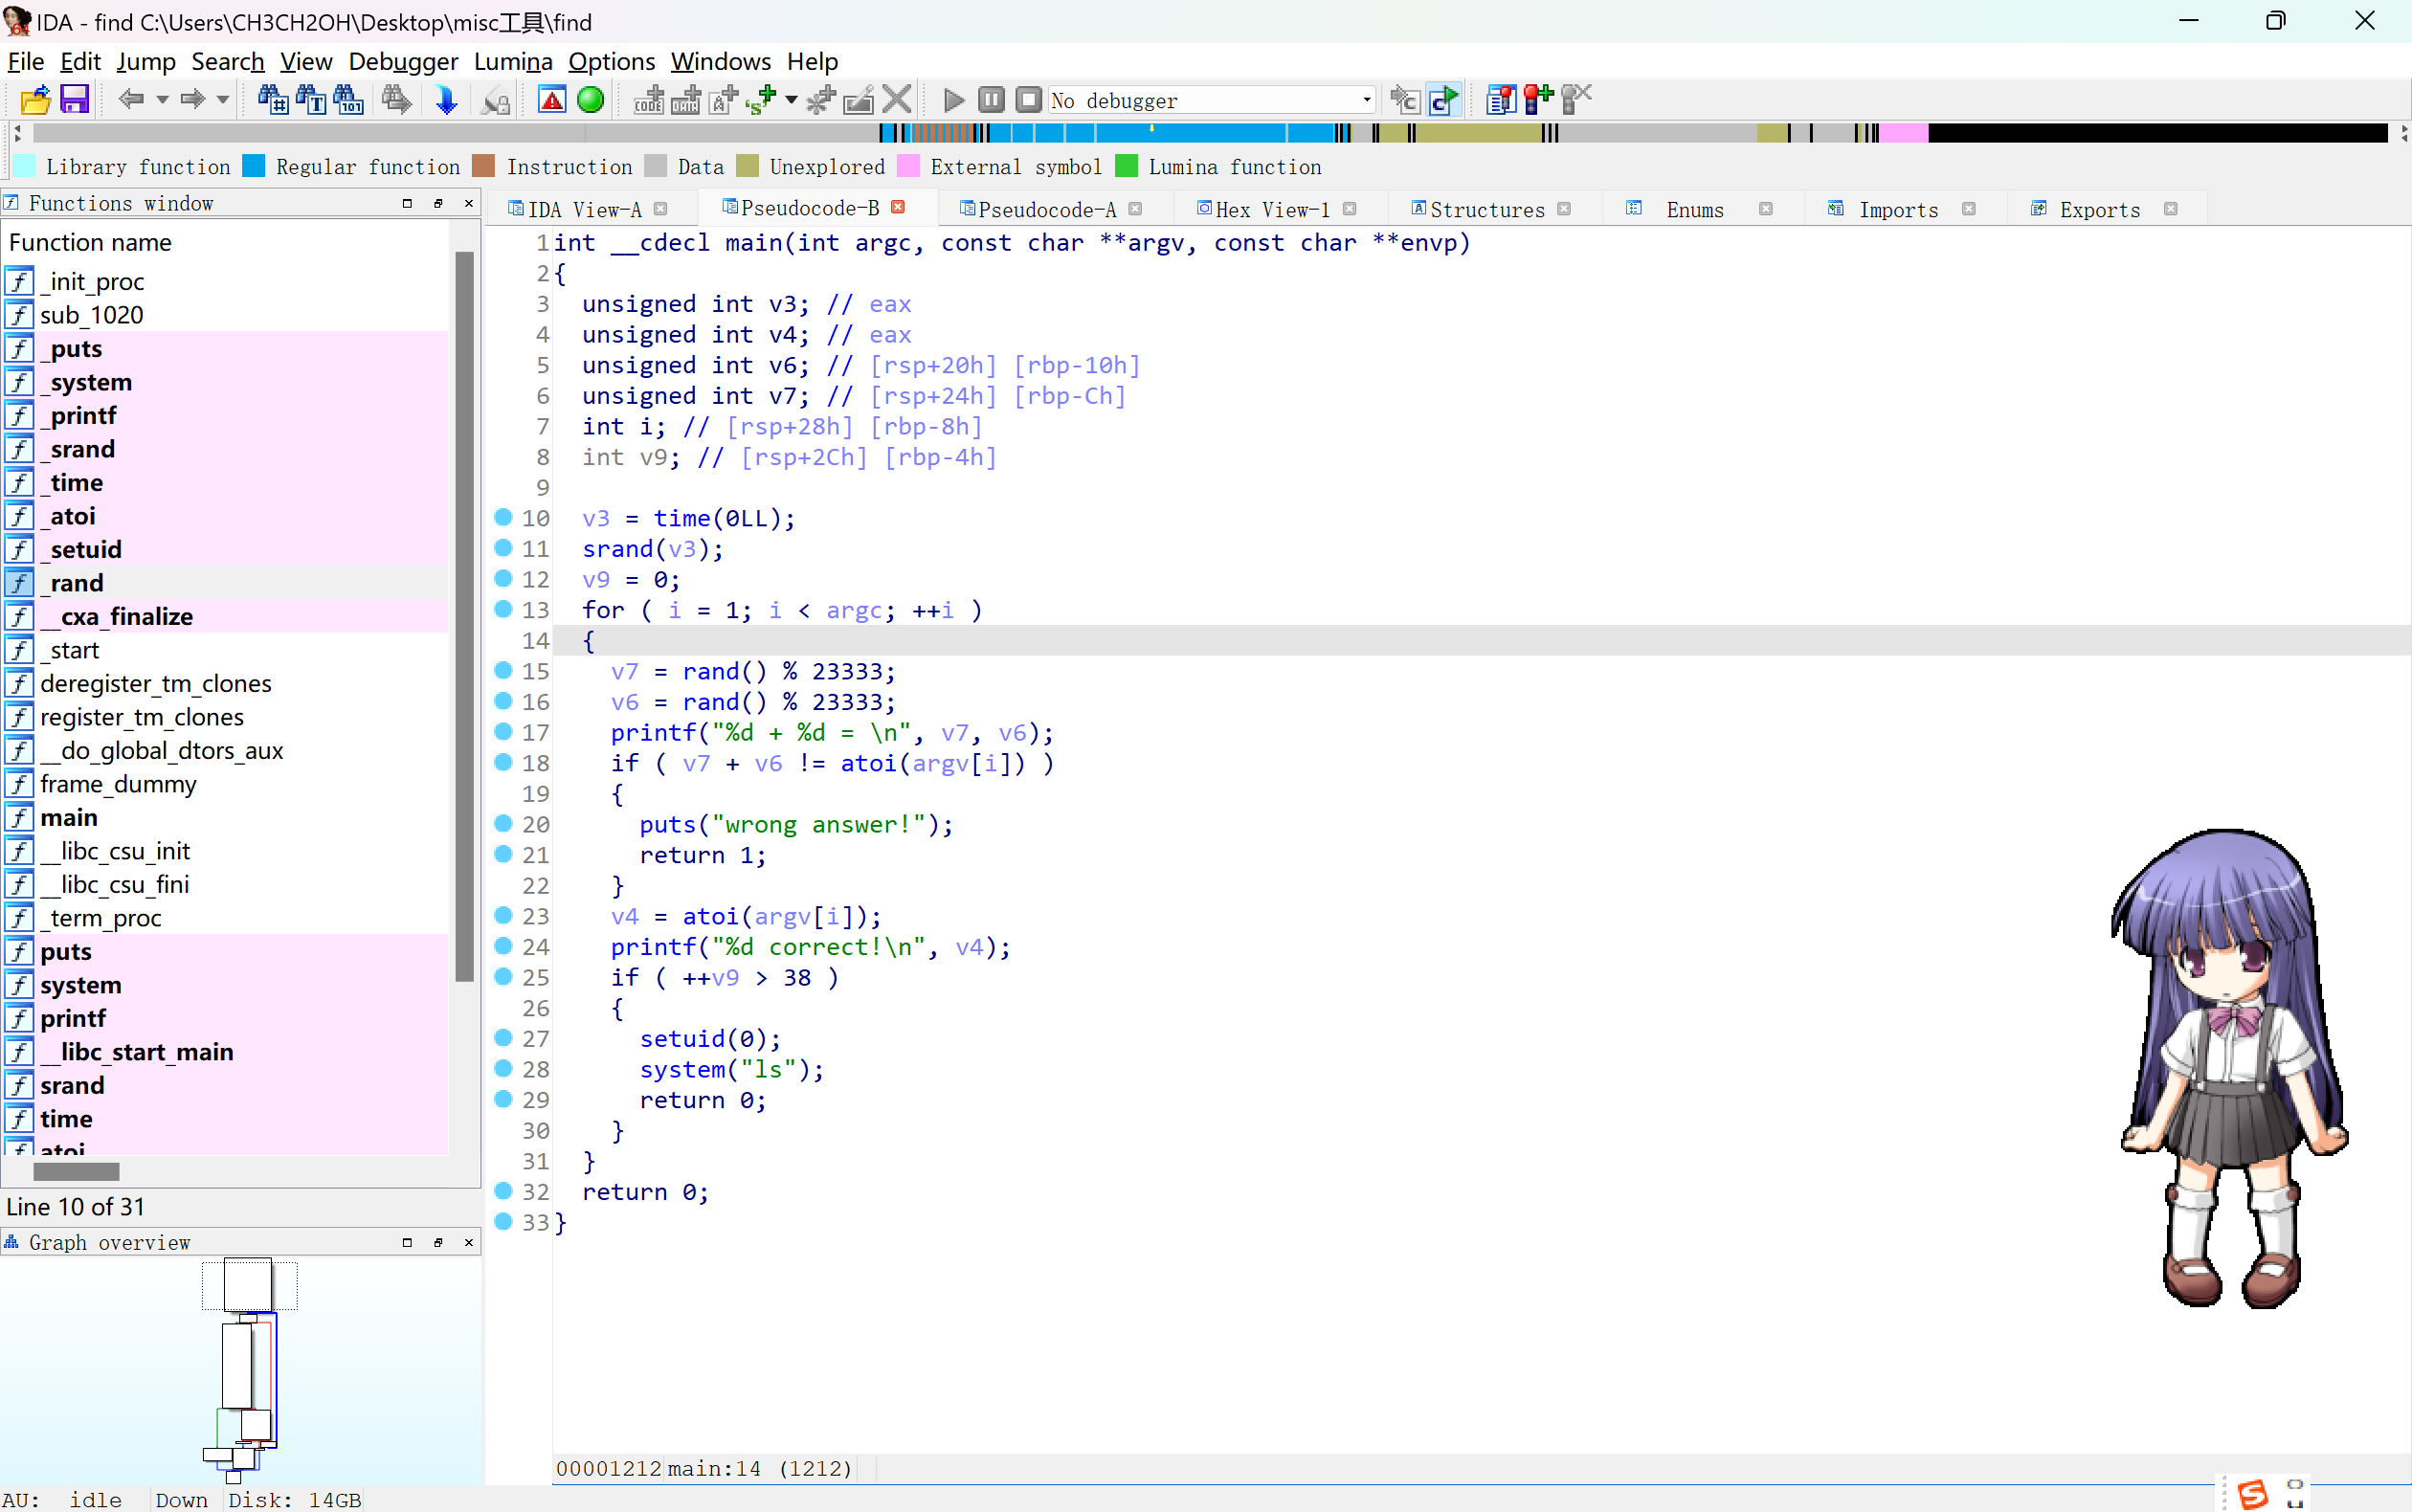Search for text binoculars icon

click(x=311, y=100)
